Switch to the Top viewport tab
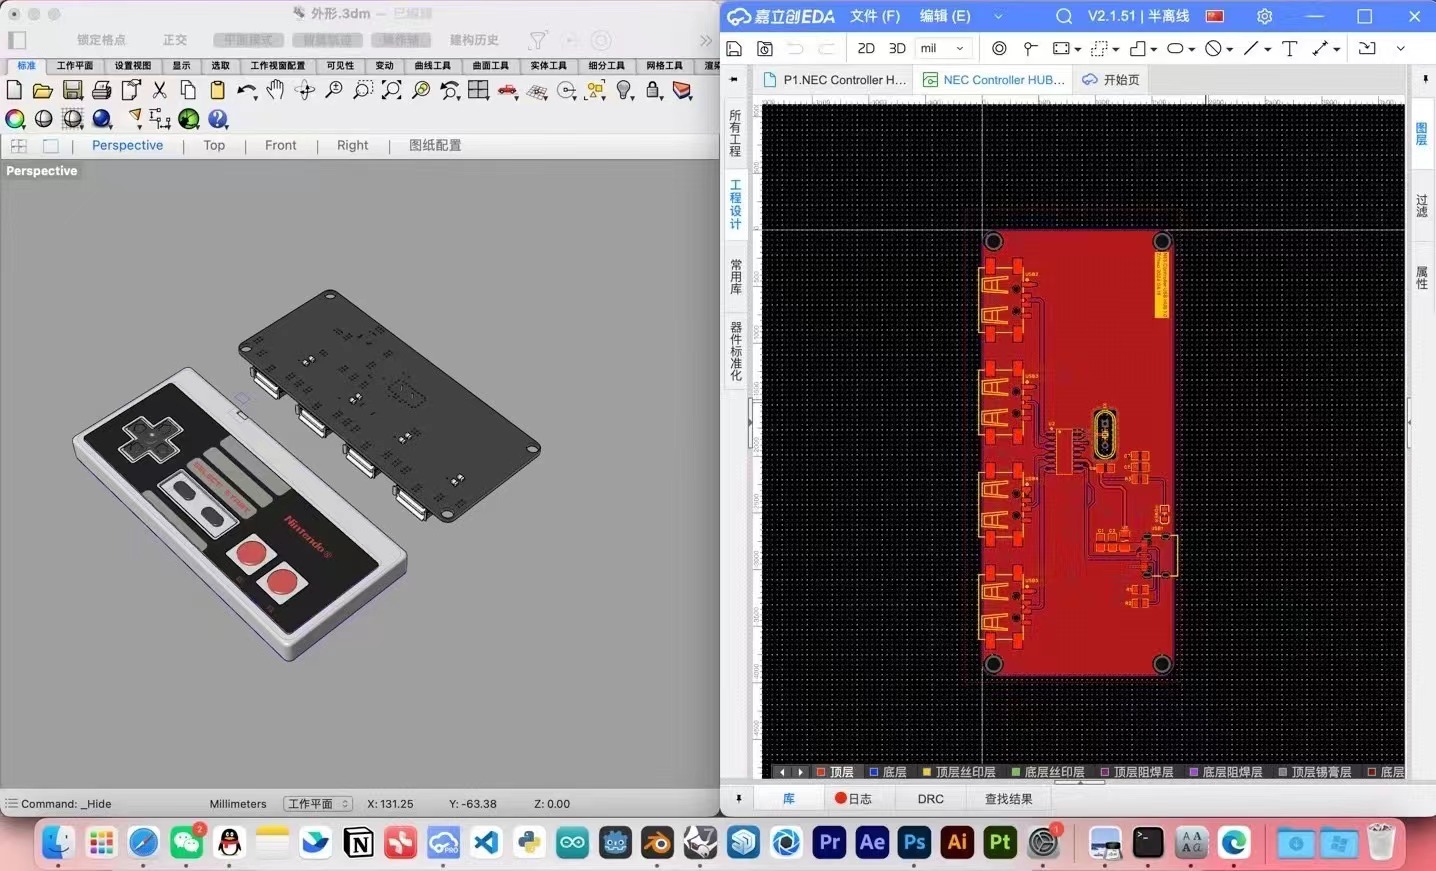Viewport: 1436px width, 871px height. tap(214, 145)
